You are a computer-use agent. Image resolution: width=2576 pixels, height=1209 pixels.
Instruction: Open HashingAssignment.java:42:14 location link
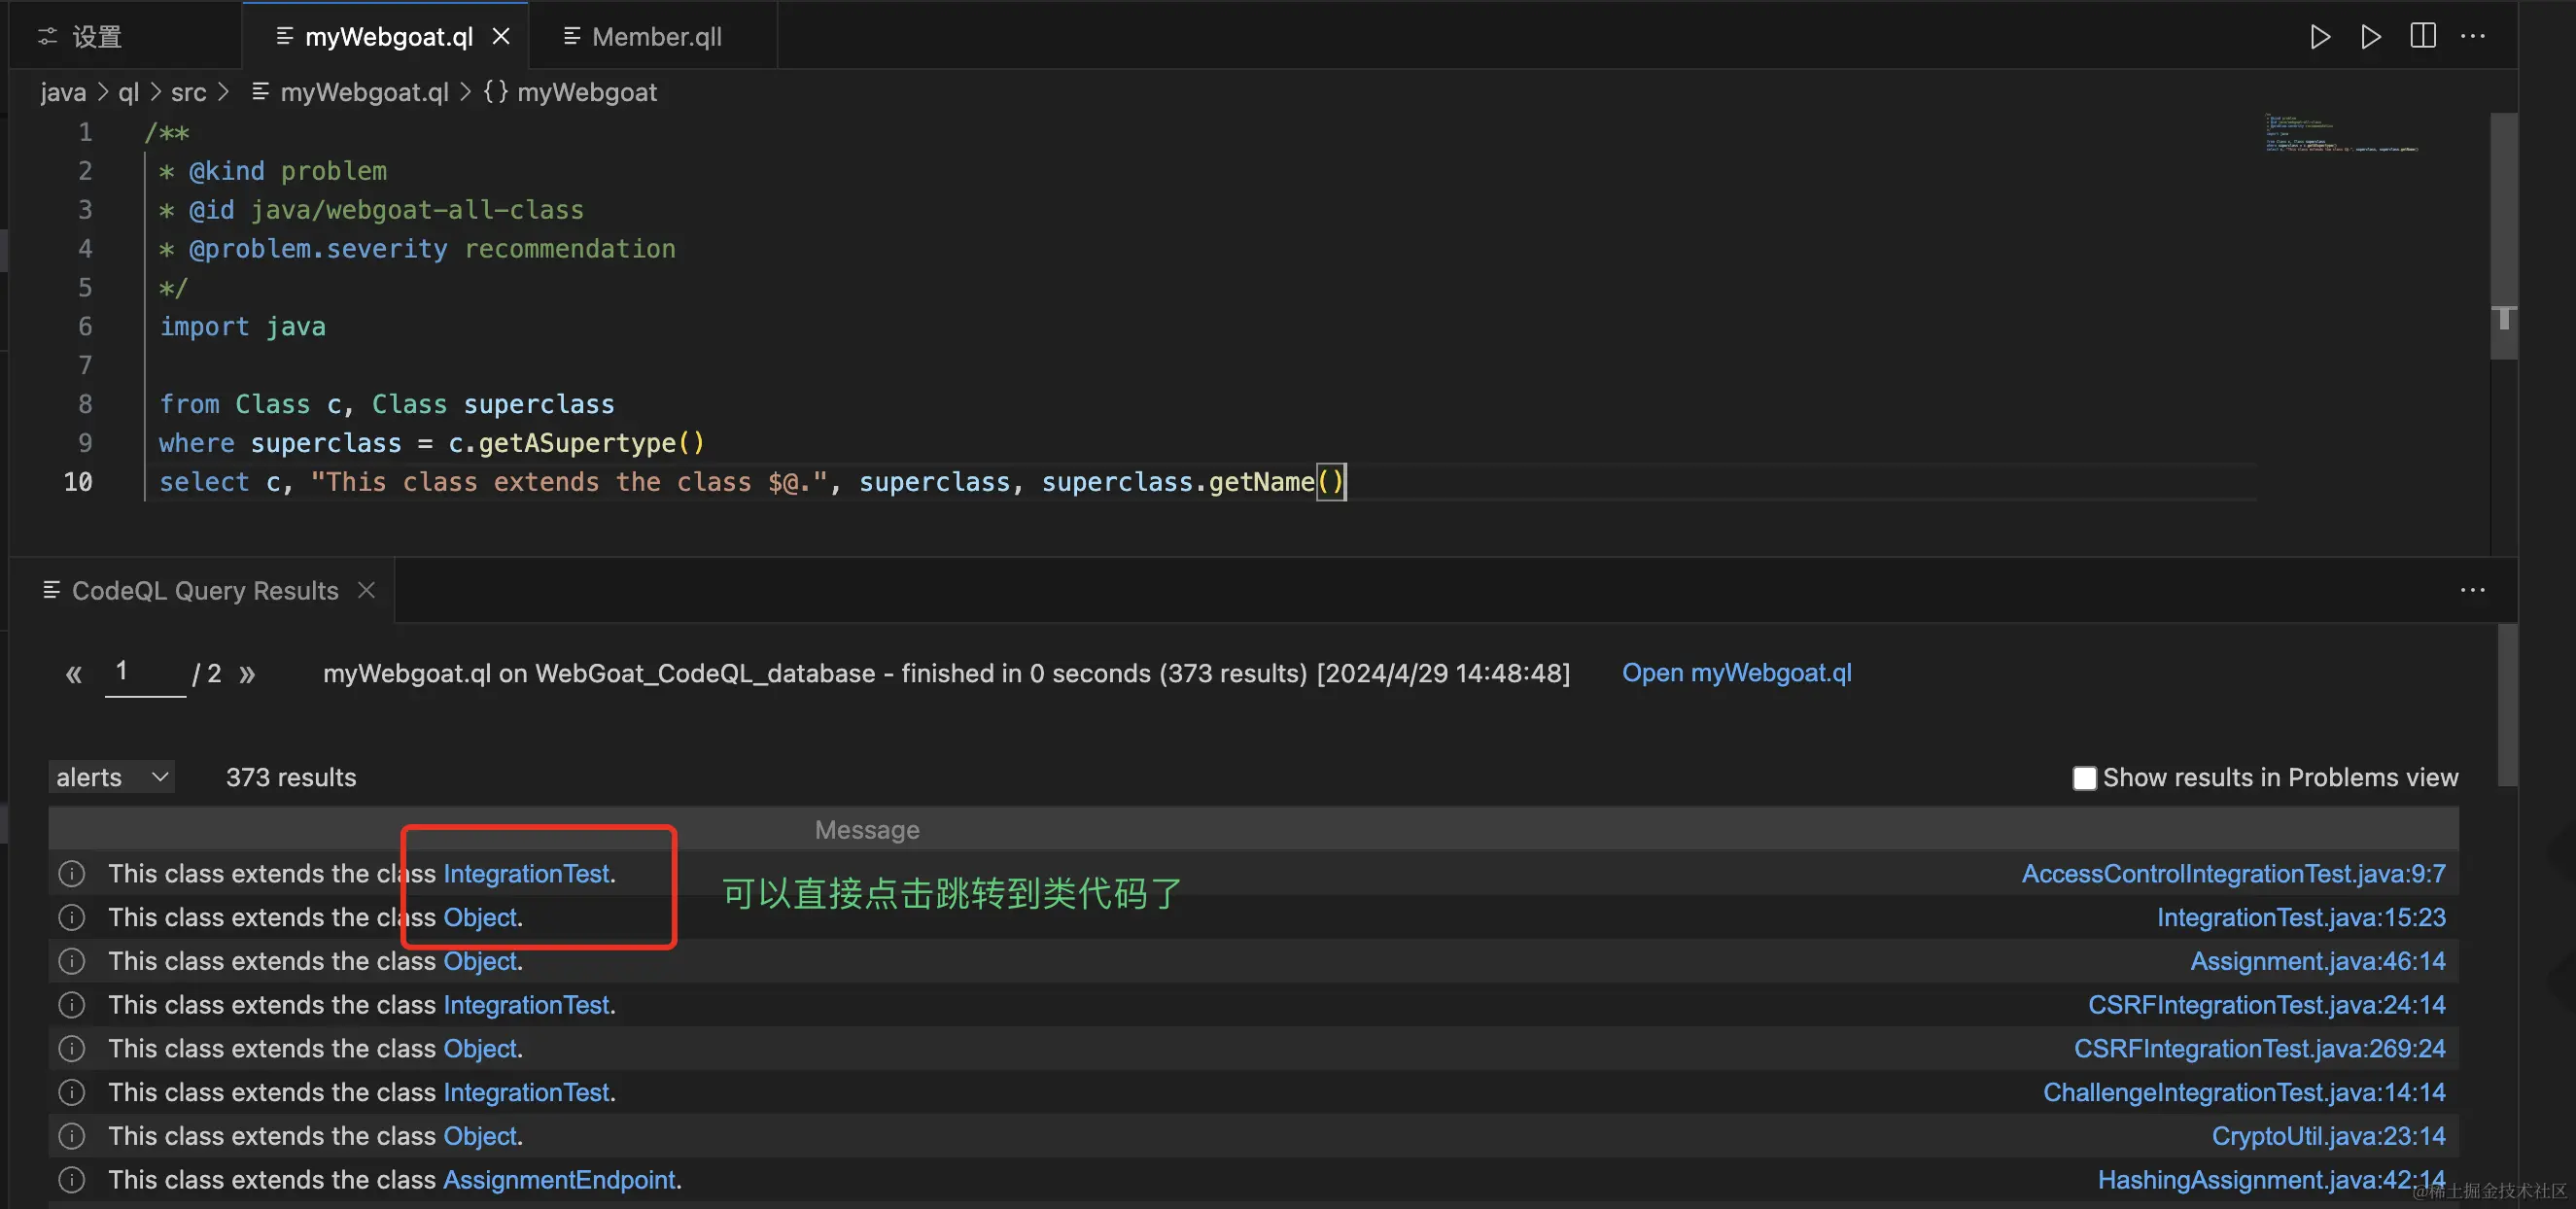pyautogui.click(x=2271, y=1180)
